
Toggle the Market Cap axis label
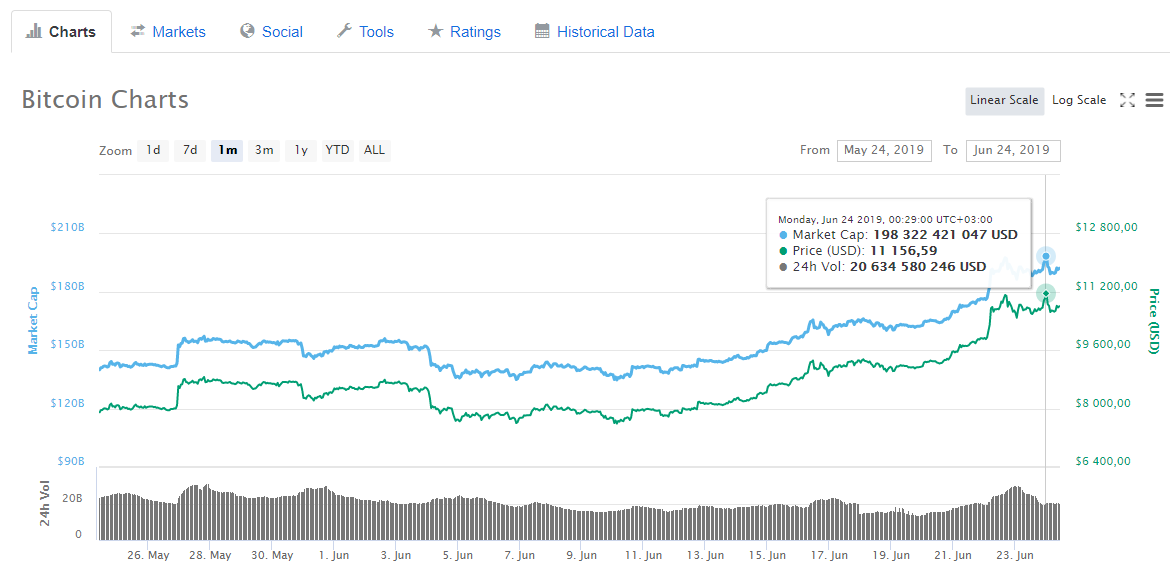click(33, 319)
